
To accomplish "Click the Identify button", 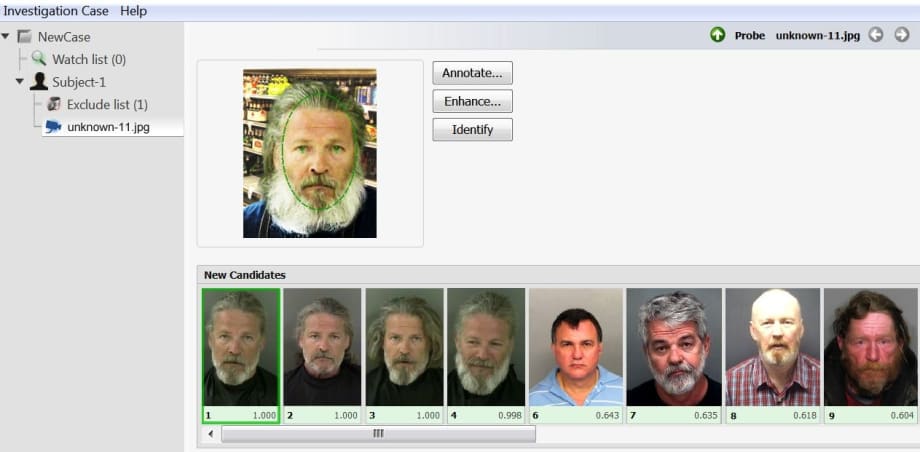I will coord(472,130).
